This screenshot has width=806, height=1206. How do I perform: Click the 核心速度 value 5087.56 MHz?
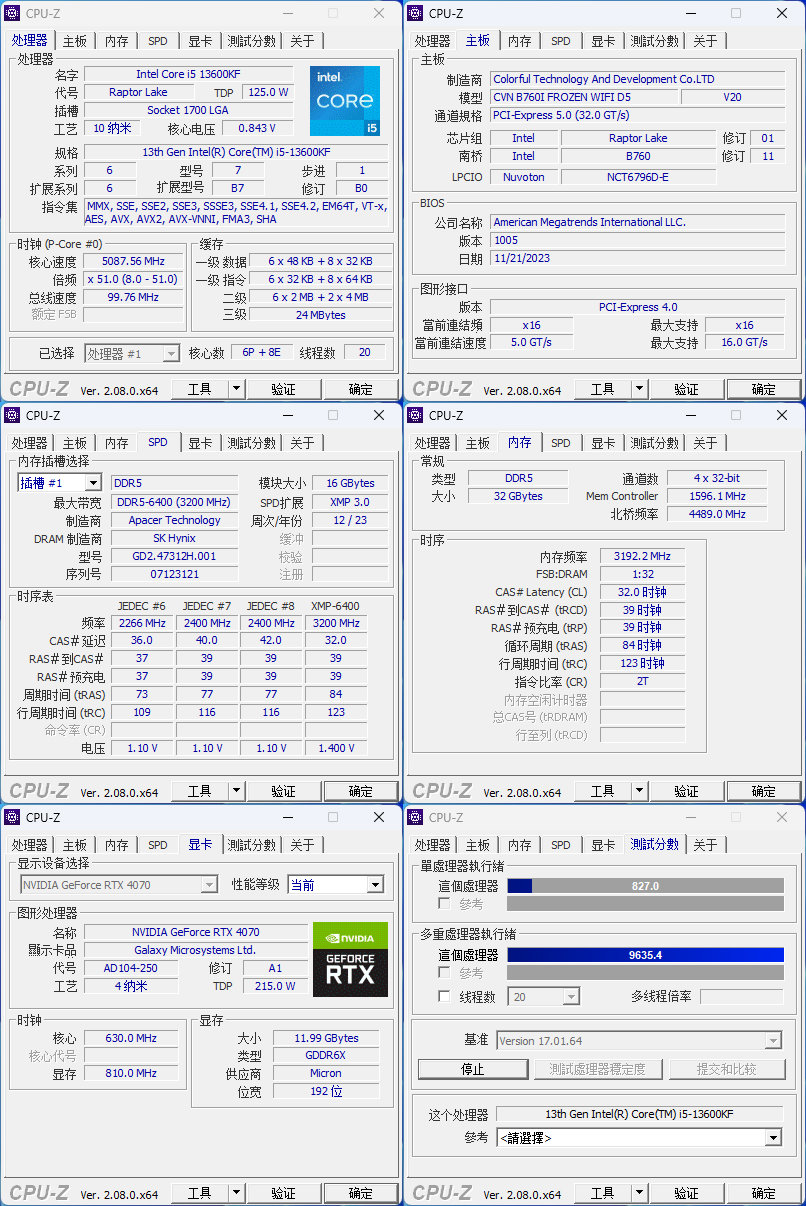(x=133, y=261)
